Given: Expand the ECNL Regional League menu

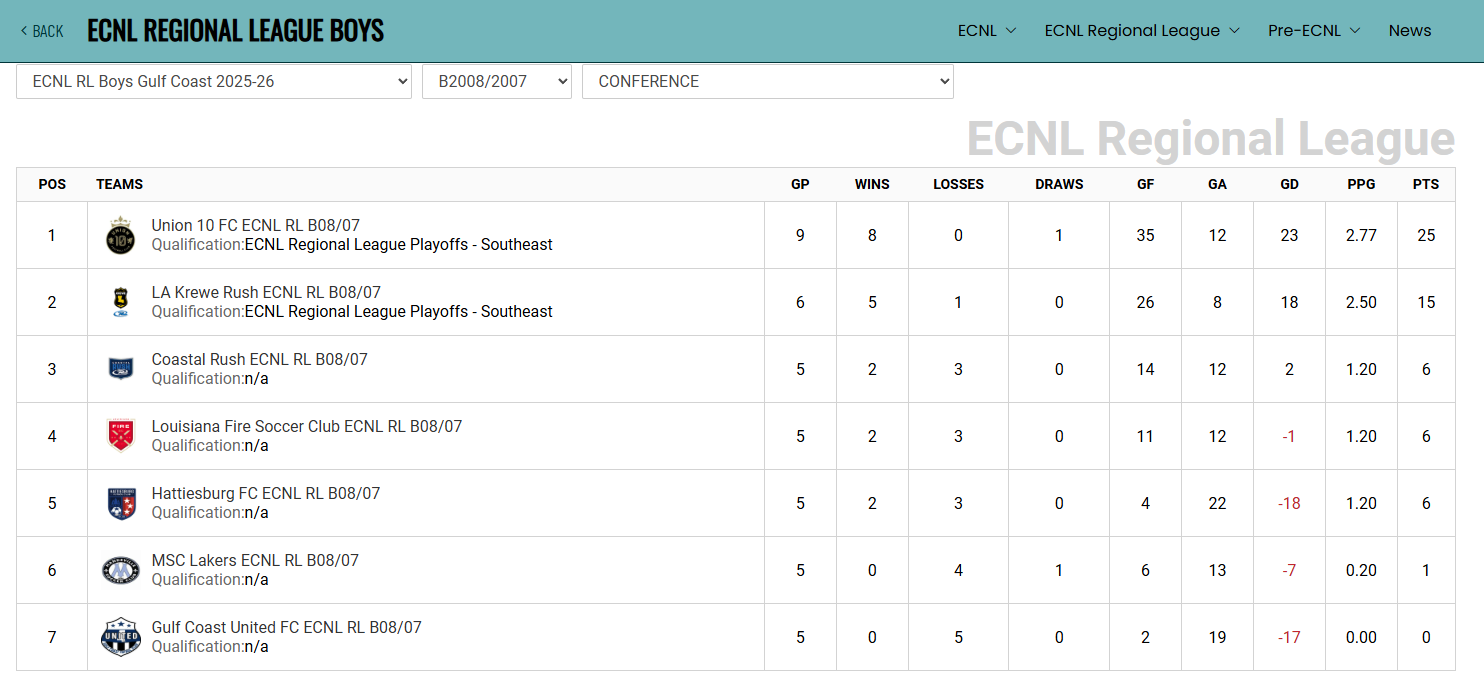Looking at the screenshot, I should coord(1141,31).
